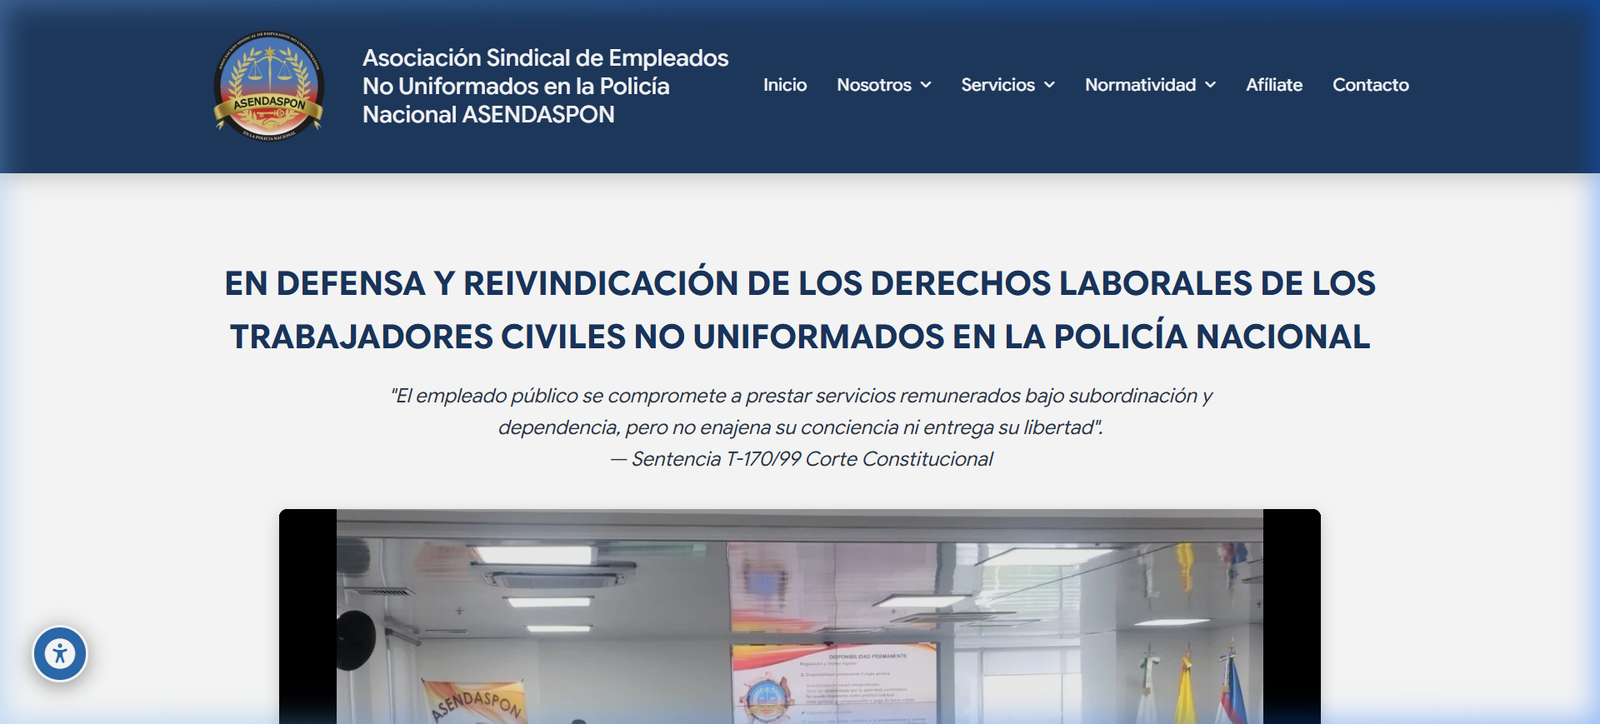Image resolution: width=1600 pixels, height=724 pixels.
Task: Click the quote line "dependencia, pero no enajena su conciencia"
Action: (800, 427)
